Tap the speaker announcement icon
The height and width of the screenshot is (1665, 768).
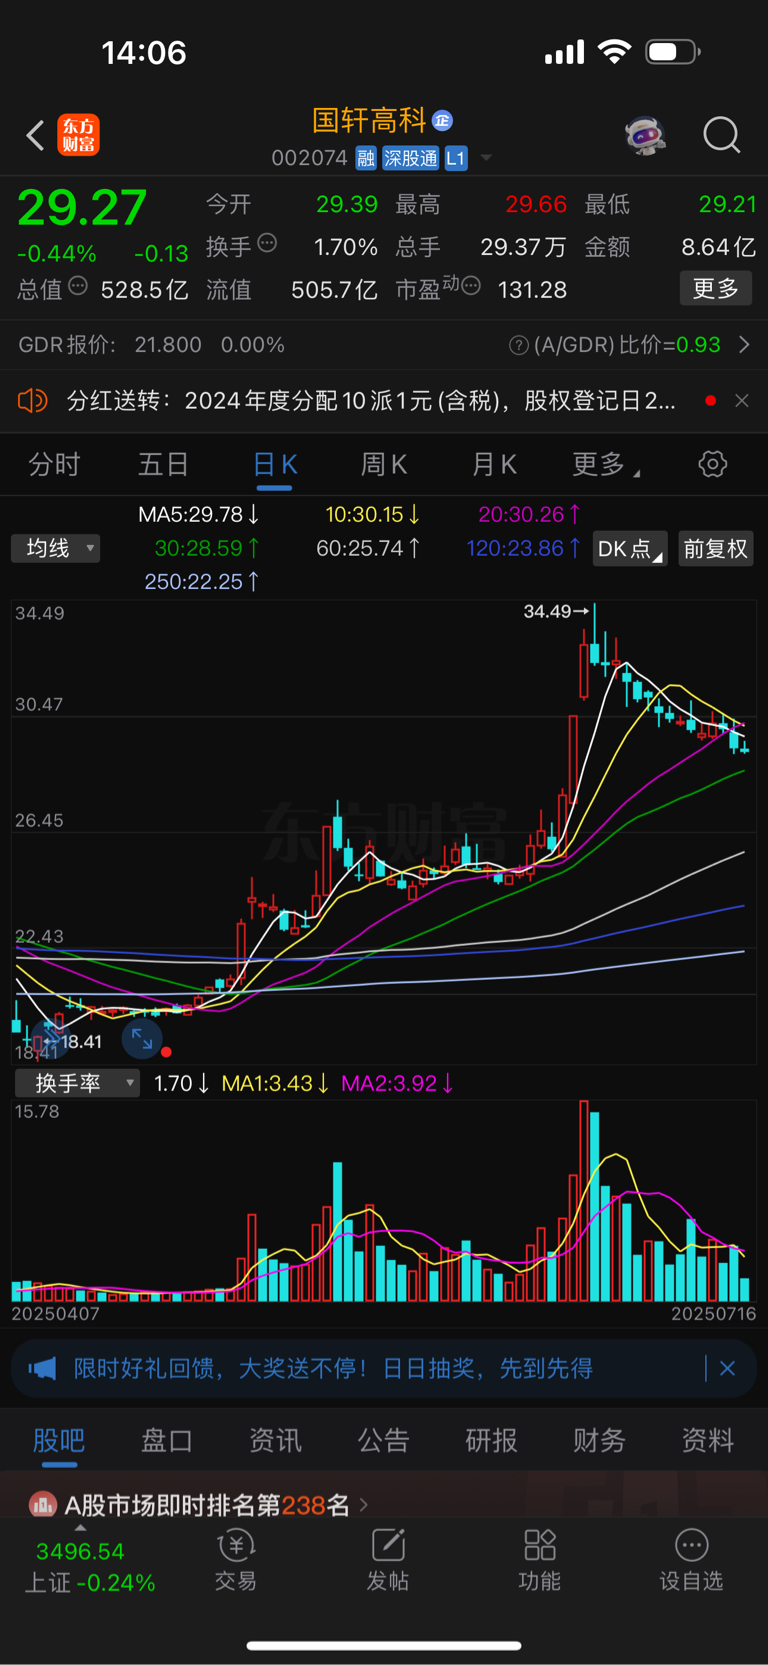(33, 401)
